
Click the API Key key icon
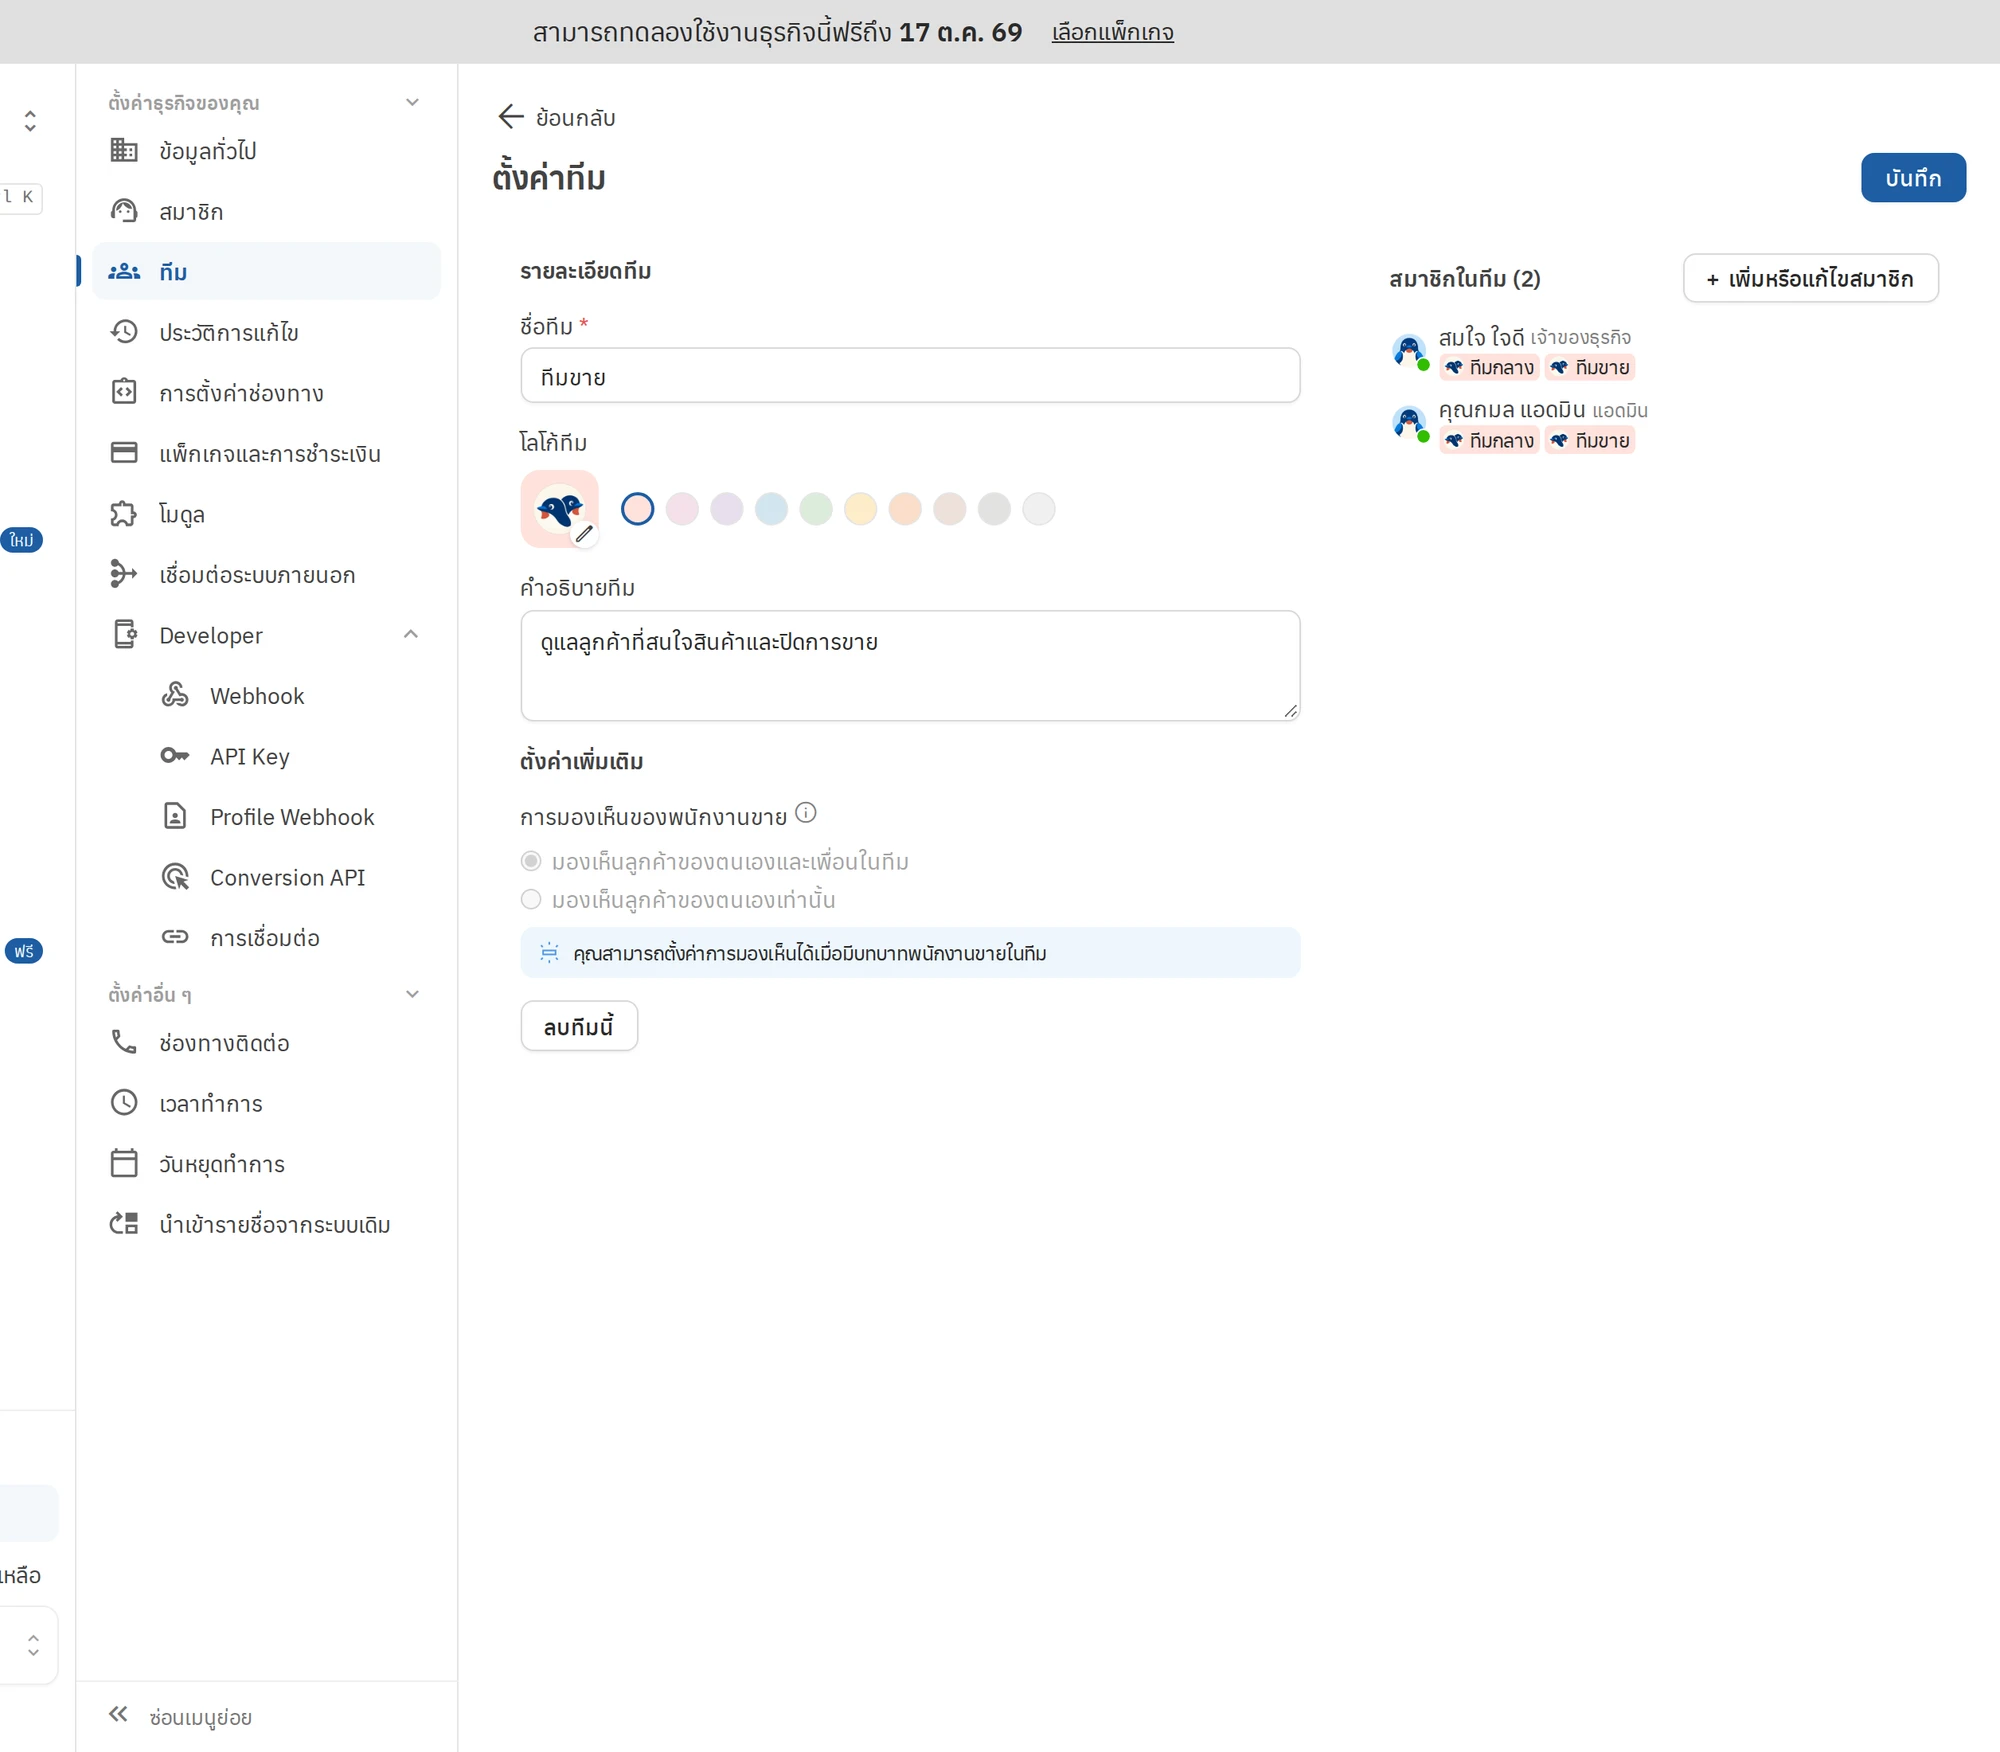pyautogui.click(x=175, y=756)
